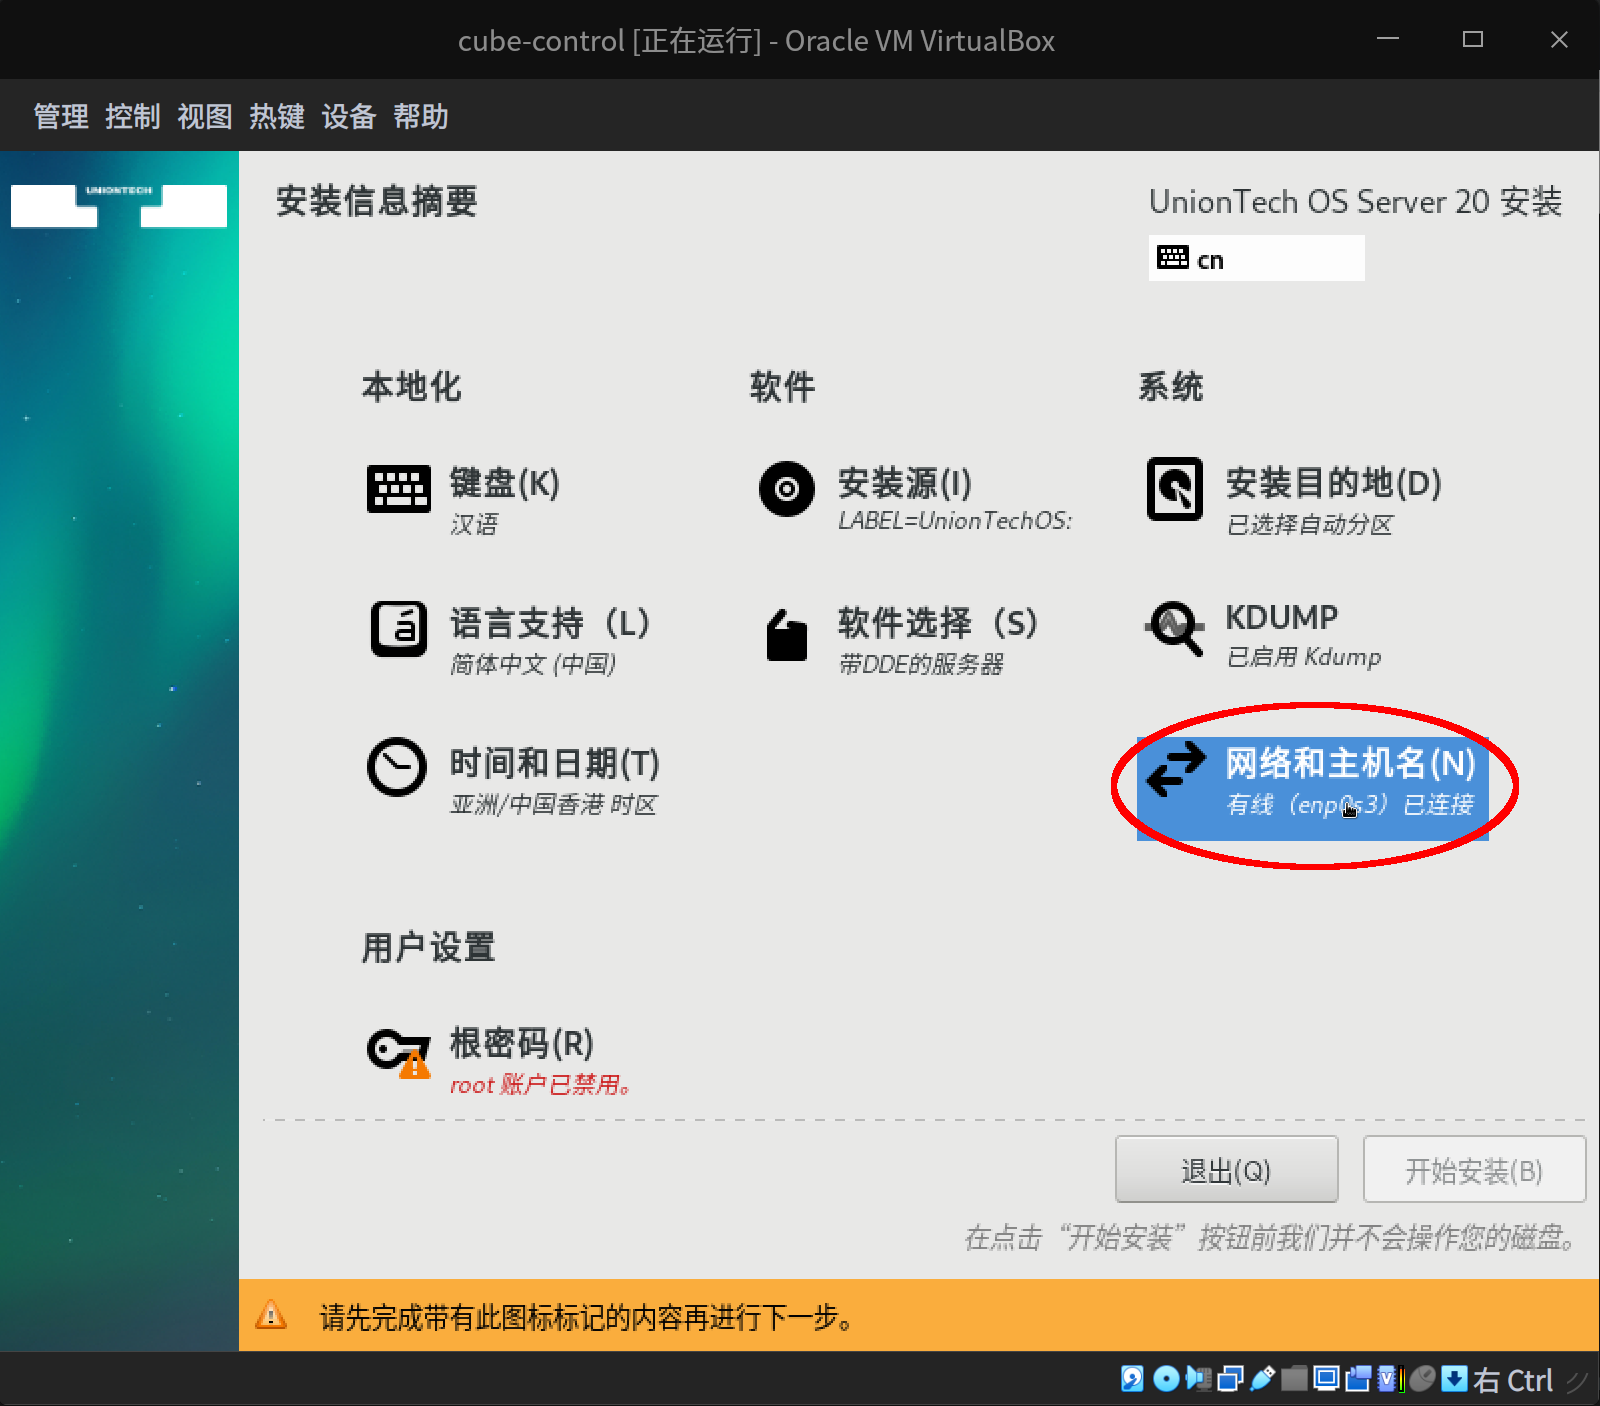
Task: Click the 安装目的地 disk icon
Action: 1175,489
